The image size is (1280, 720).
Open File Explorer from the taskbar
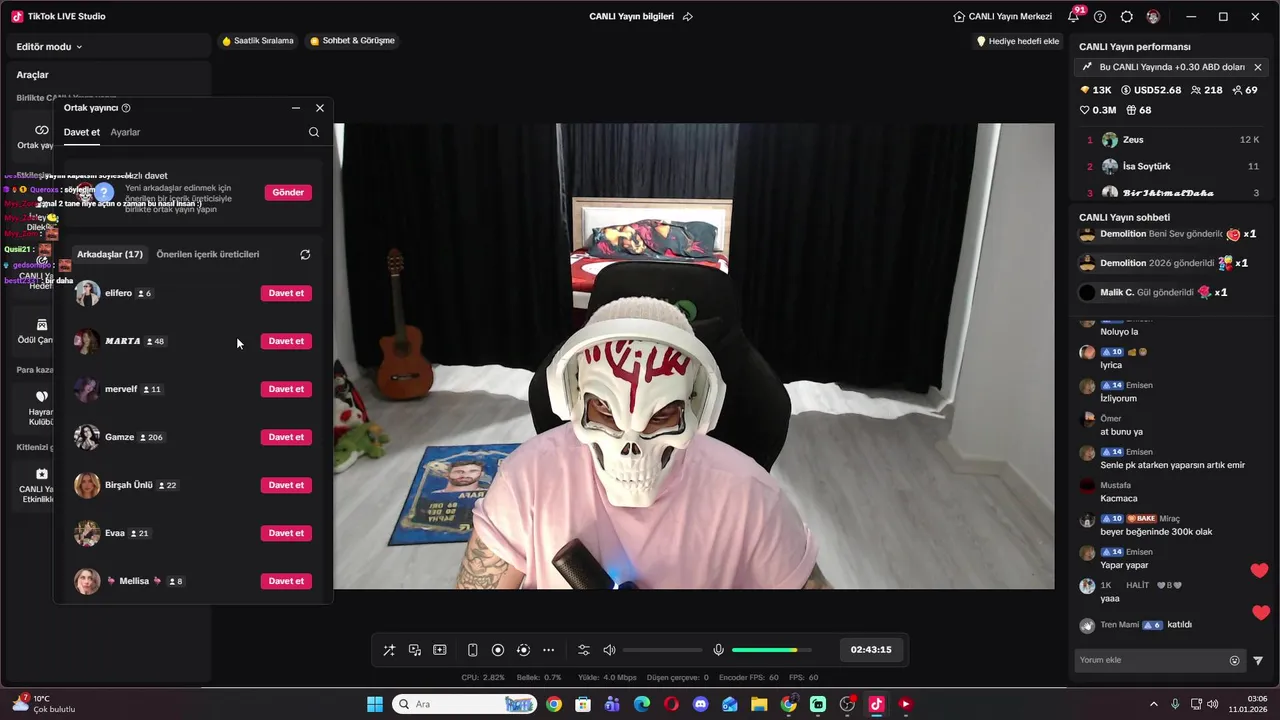click(759, 704)
